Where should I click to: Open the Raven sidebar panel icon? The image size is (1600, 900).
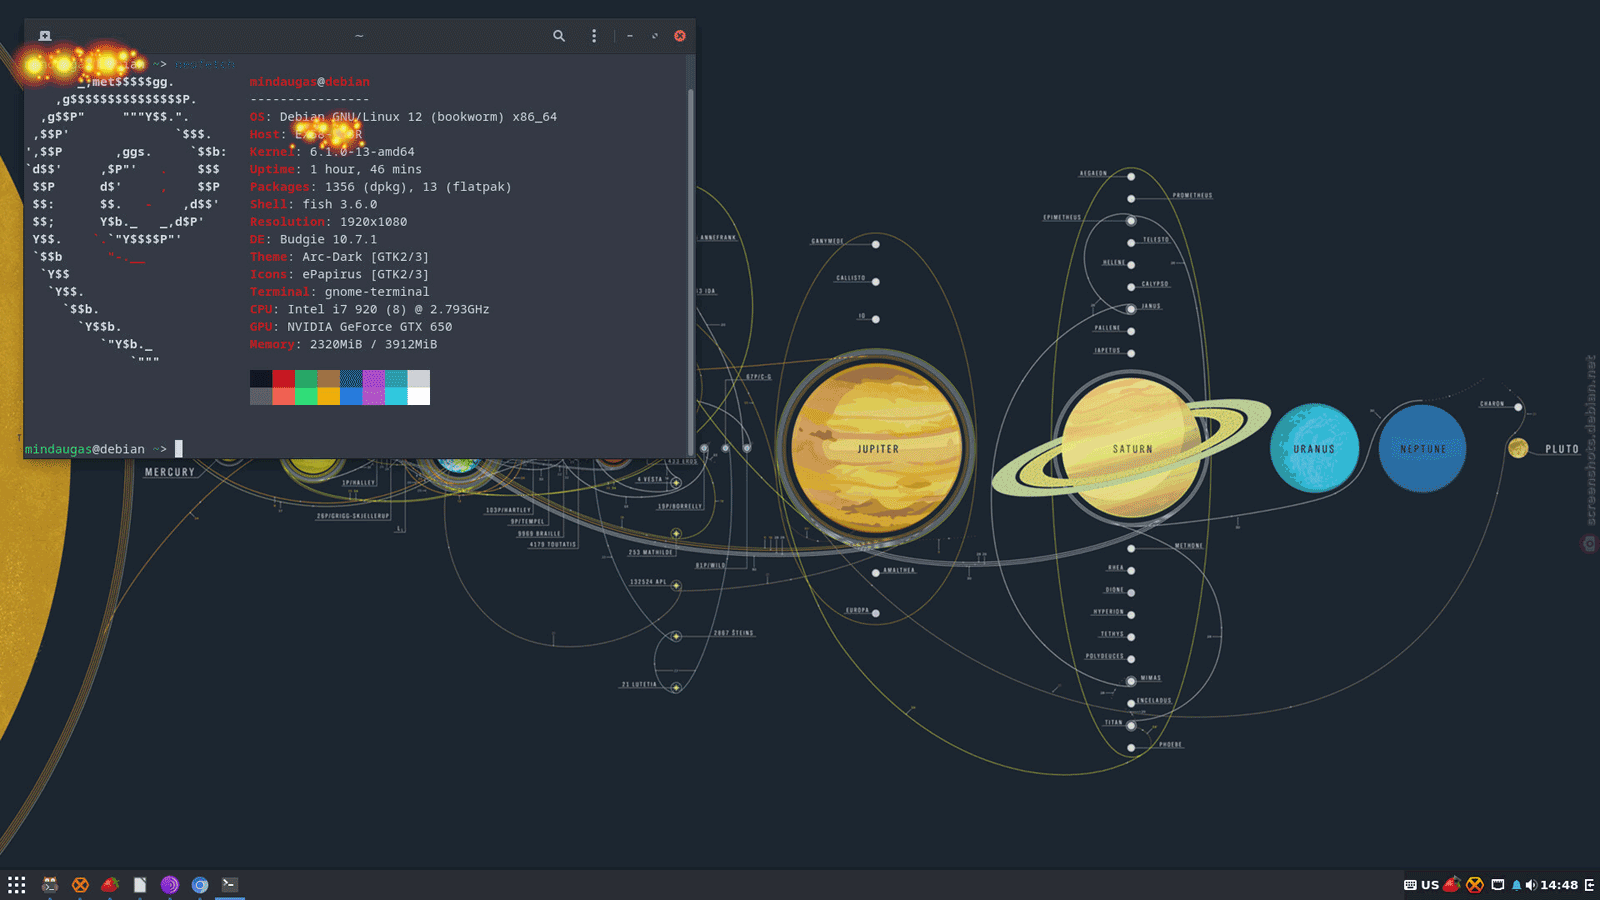tap(1590, 885)
